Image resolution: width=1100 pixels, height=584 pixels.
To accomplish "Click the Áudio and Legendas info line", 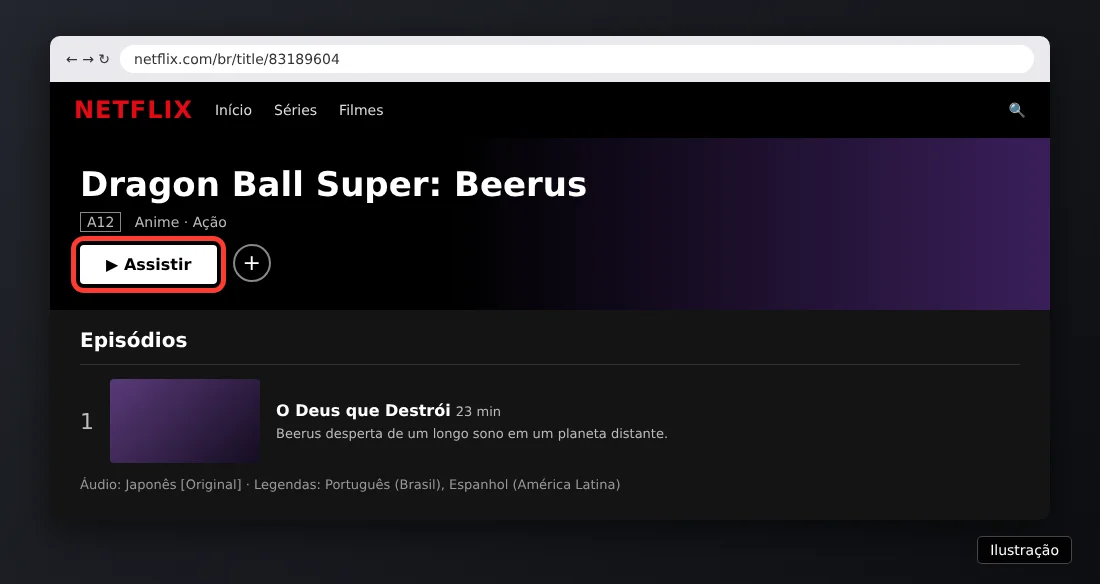I will click(x=350, y=484).
